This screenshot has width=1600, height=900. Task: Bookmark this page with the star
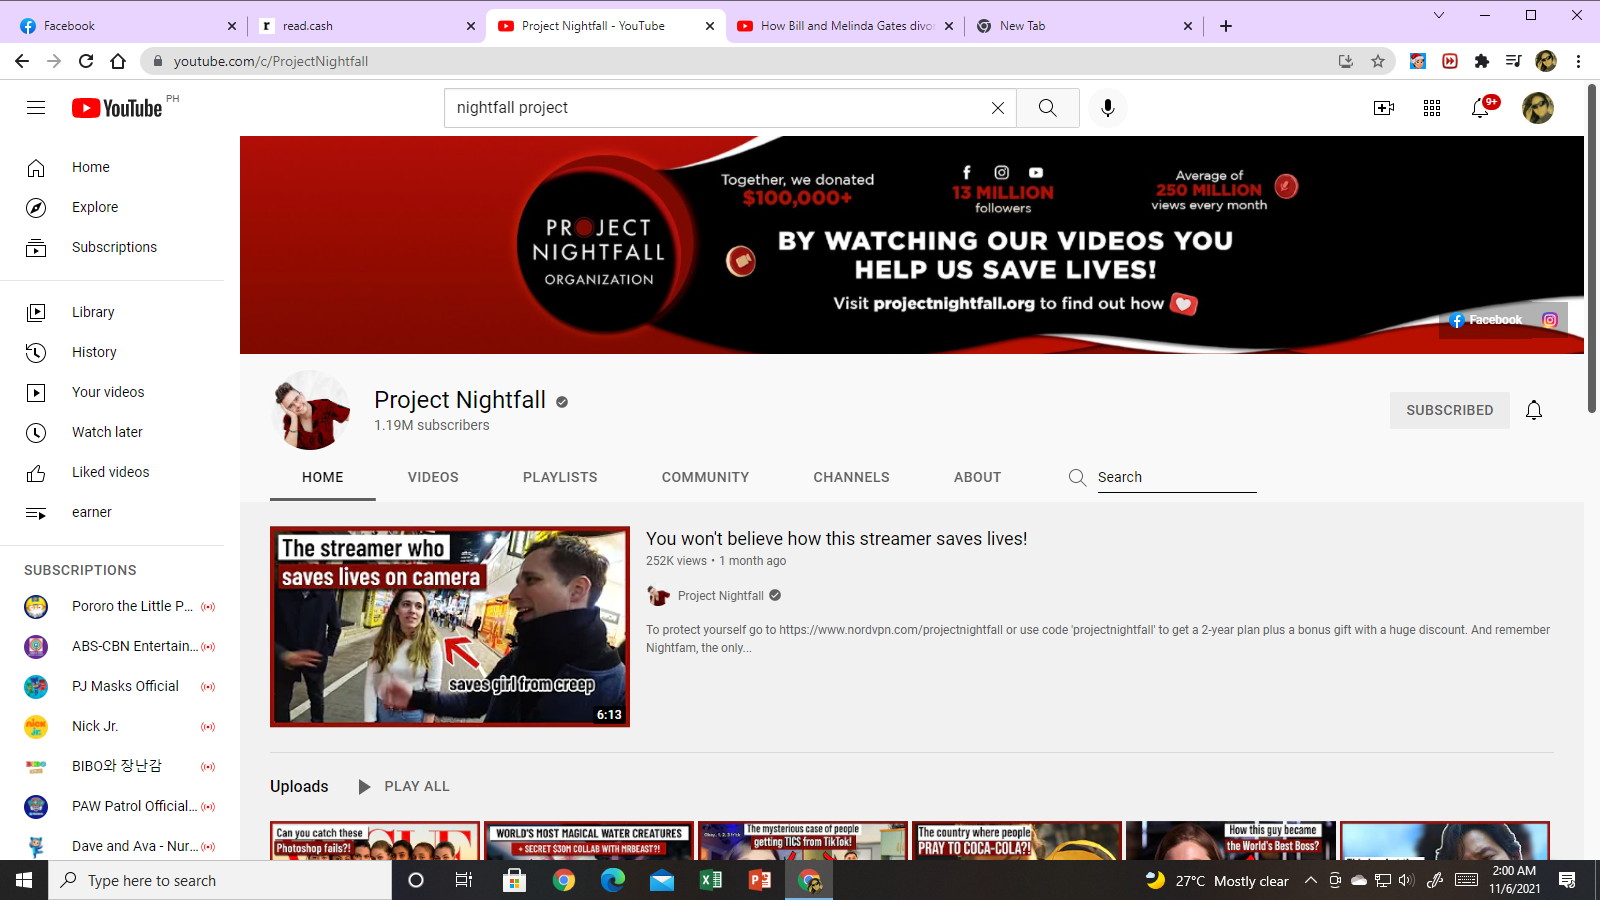pos(1378,61)
